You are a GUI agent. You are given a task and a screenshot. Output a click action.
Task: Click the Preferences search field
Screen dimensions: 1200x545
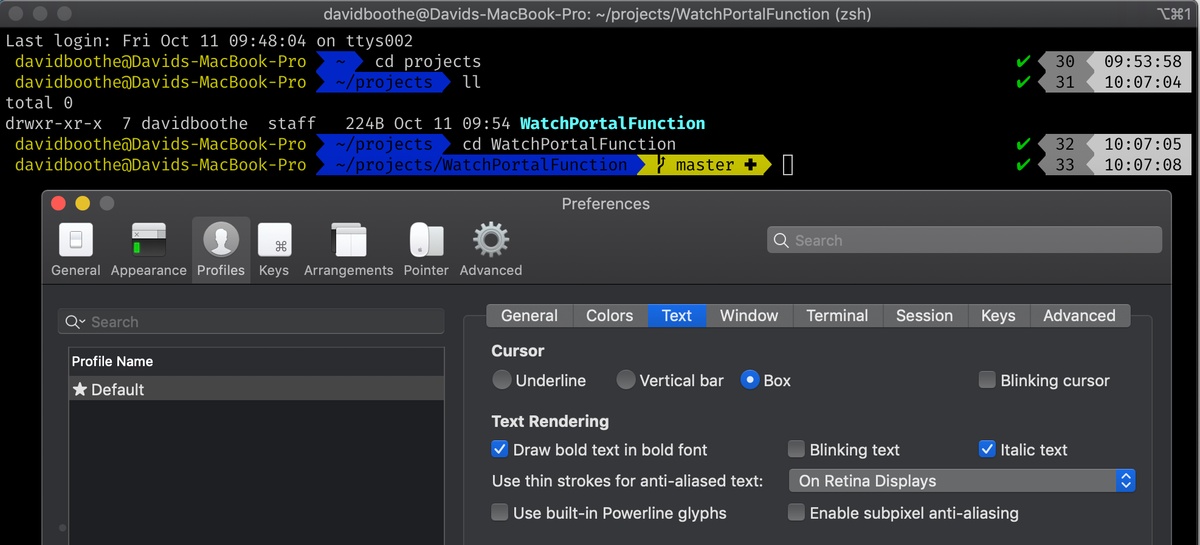[x=964, y=240]
